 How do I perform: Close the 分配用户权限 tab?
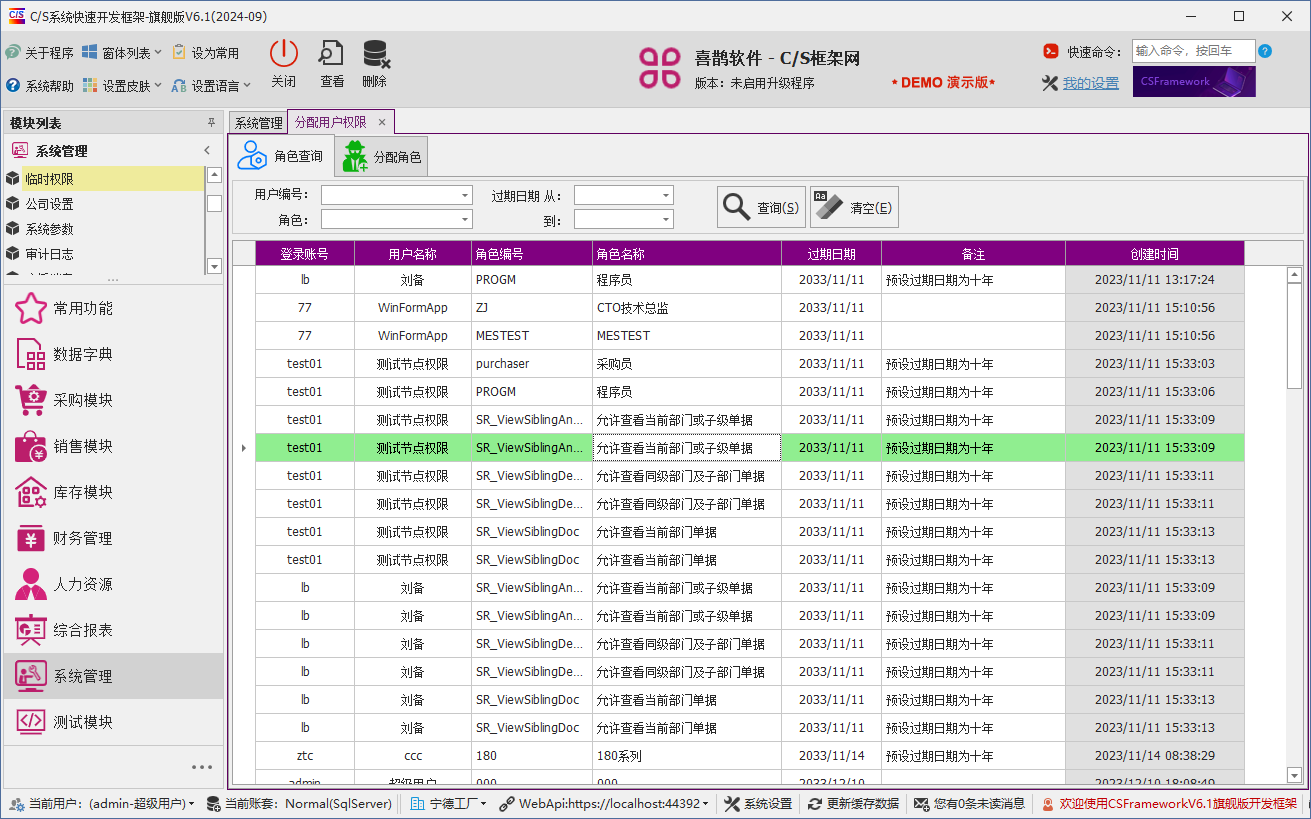coord(382,122)
